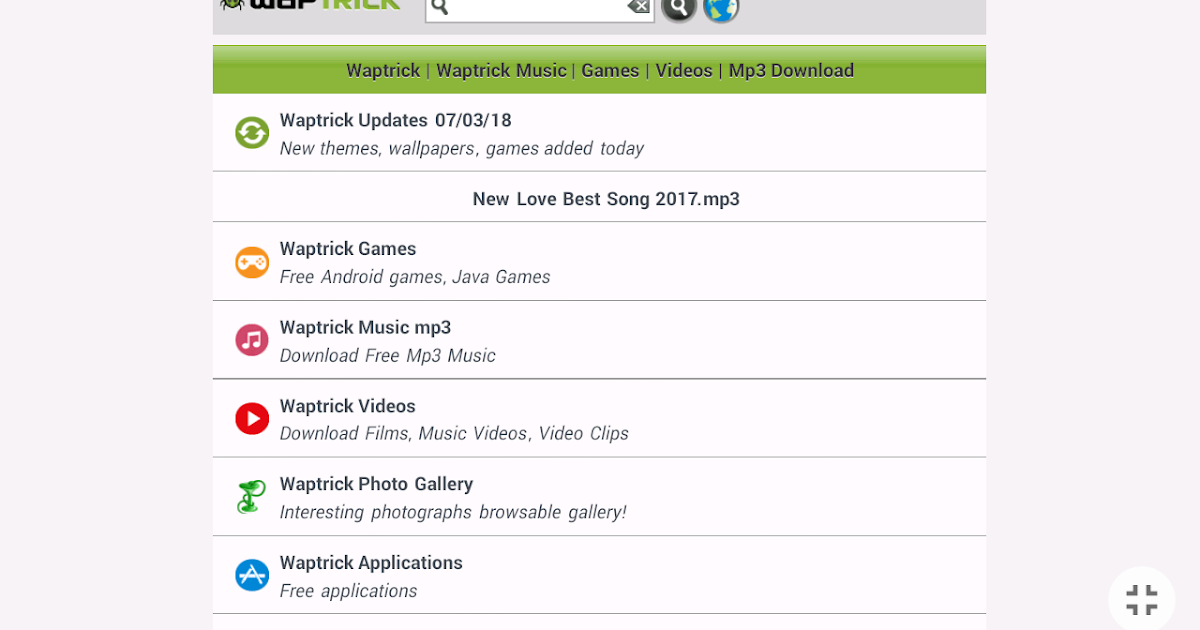Image resolution: width=1200 pixels, height=630 pixels.
Task: Exit fullscreen using collapse arrows button
Action: click(1141, 600)
